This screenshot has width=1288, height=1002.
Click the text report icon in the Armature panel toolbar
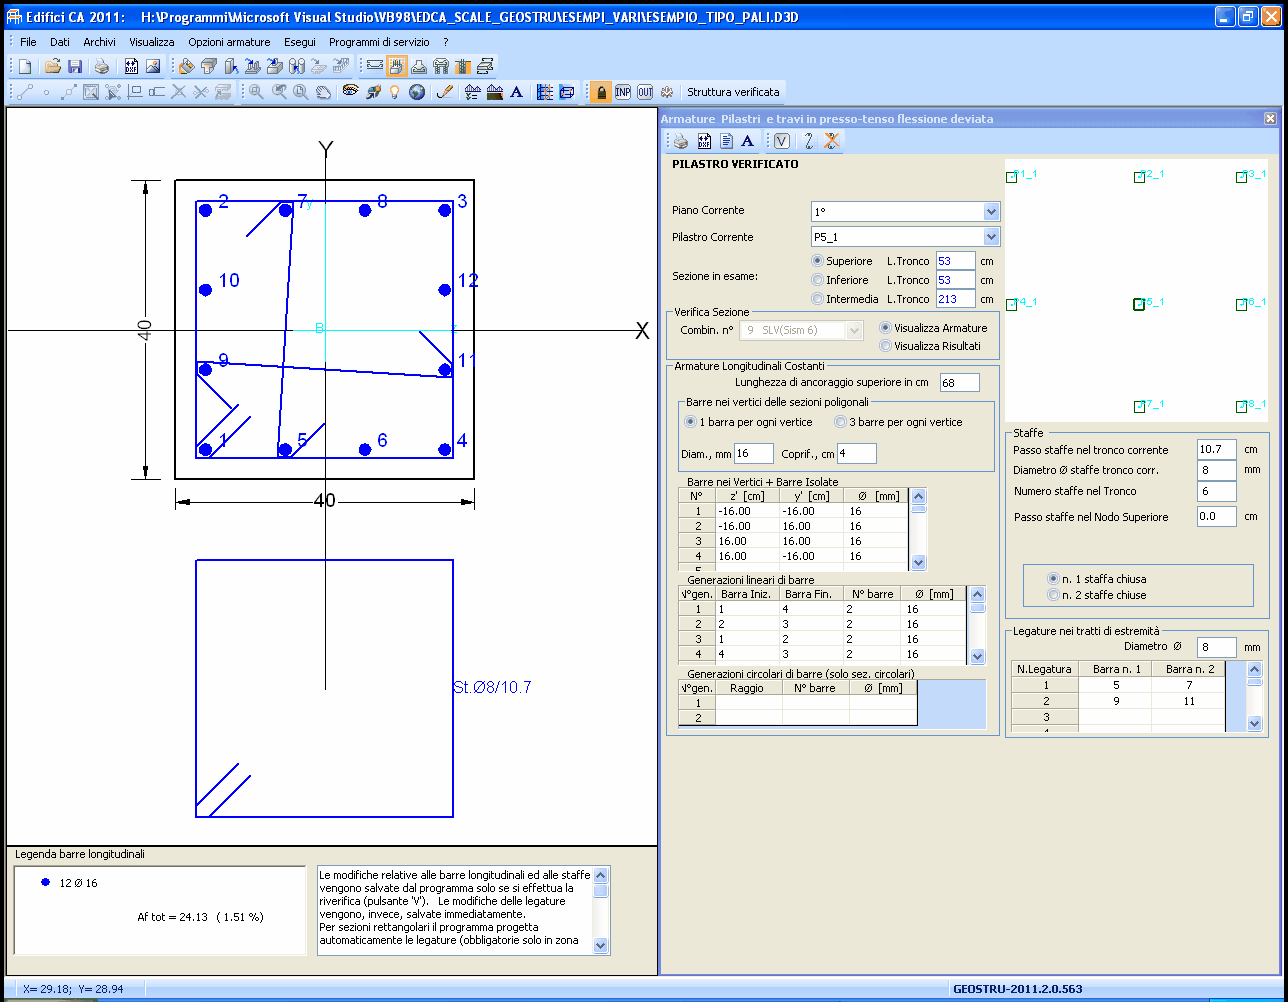[x=727, y=141]
